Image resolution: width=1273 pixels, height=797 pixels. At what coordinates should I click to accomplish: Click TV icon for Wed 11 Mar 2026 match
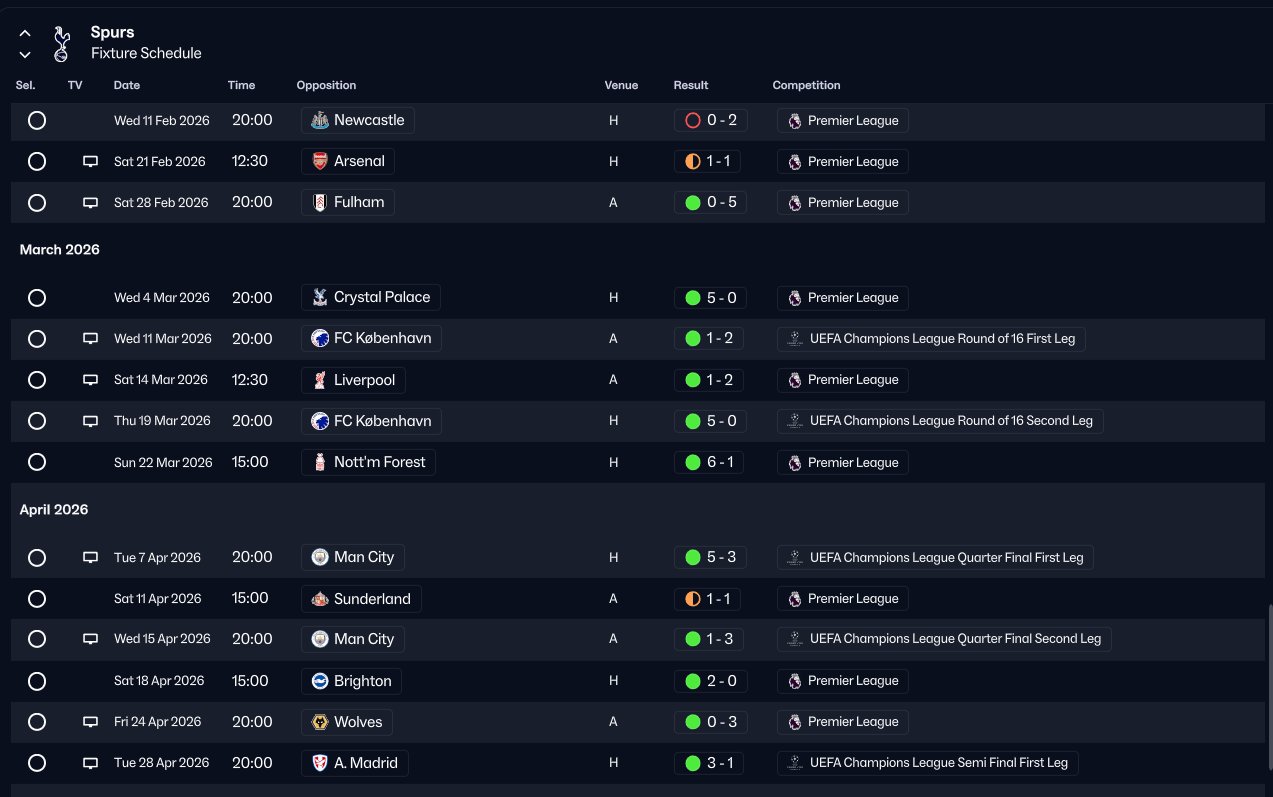pyautogui.click(x=90, y=339)
